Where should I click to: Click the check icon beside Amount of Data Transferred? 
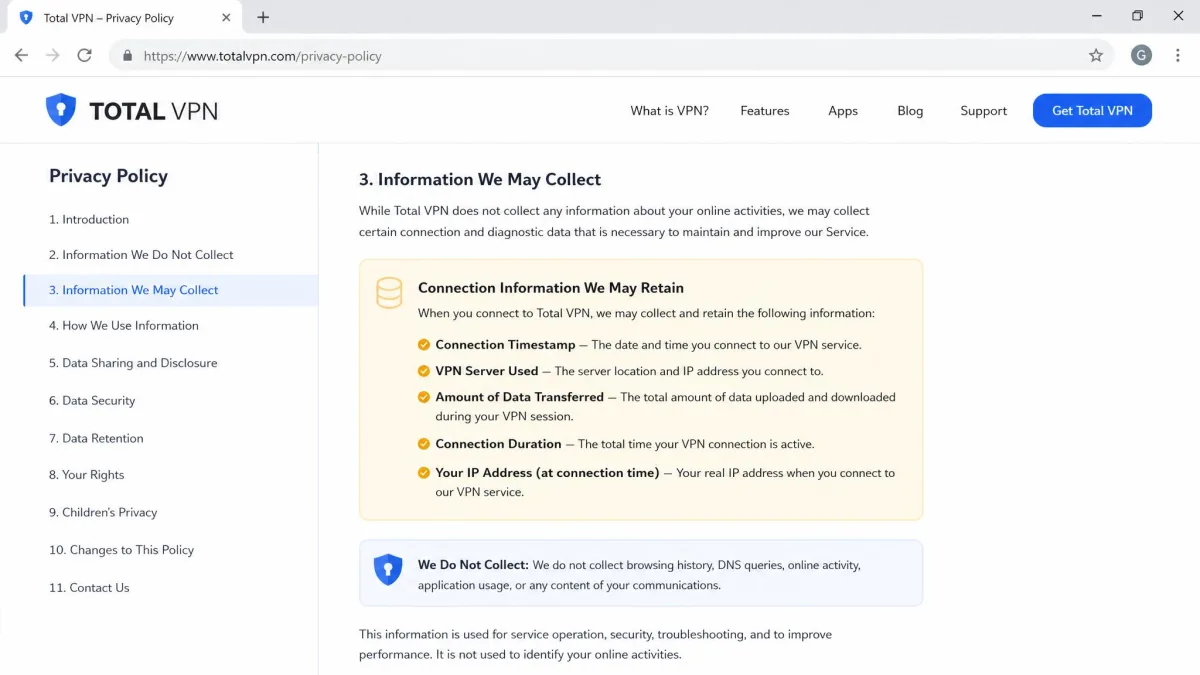[424, 397]
